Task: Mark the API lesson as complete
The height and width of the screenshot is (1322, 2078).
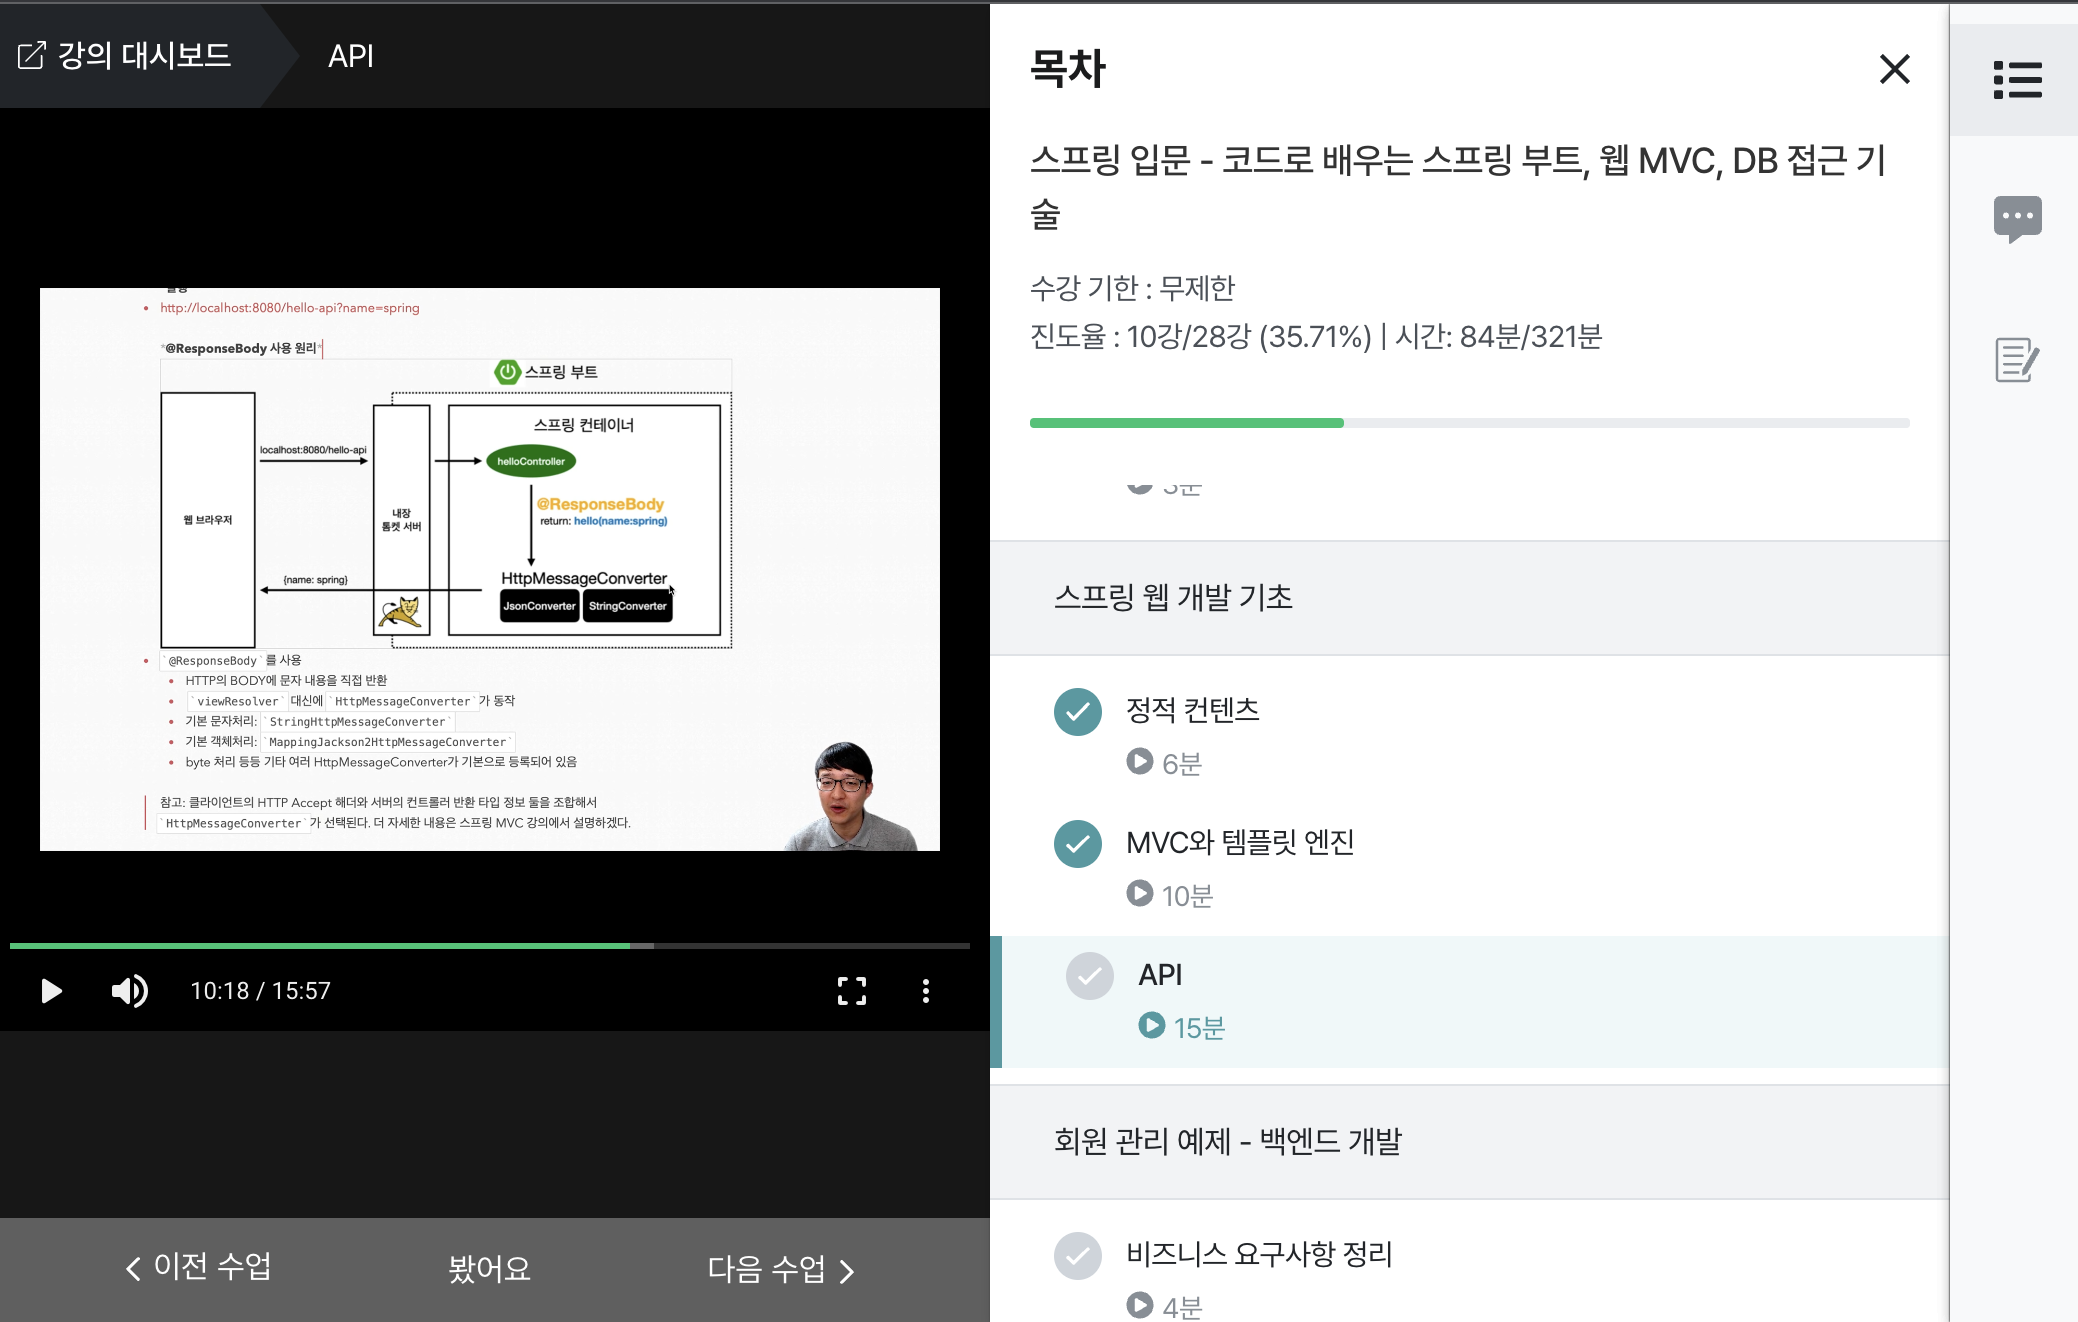Action: 1090,976
